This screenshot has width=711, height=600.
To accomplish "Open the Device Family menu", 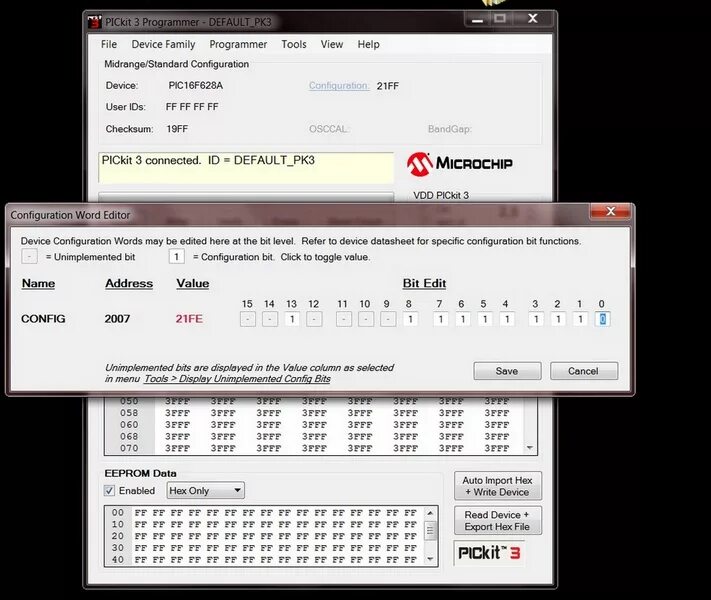I will (x=163, y=44).
